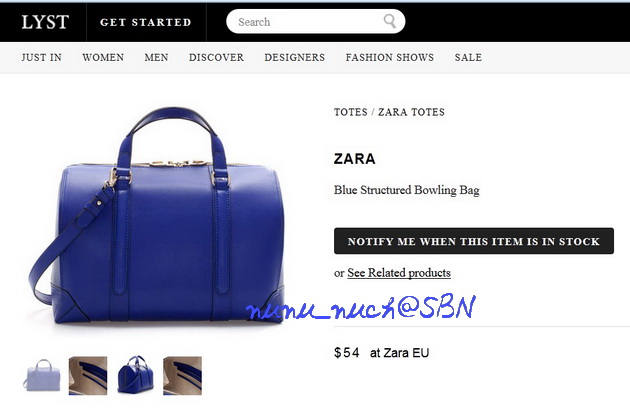630x410 pixels.
Task: Open See Related products link
Action: click(x=399, y=273)
